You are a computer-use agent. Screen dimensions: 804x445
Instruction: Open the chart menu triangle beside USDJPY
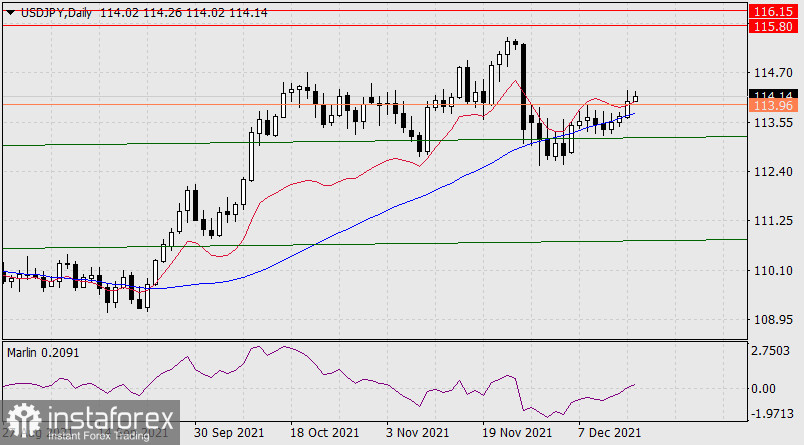coord(11,10)
